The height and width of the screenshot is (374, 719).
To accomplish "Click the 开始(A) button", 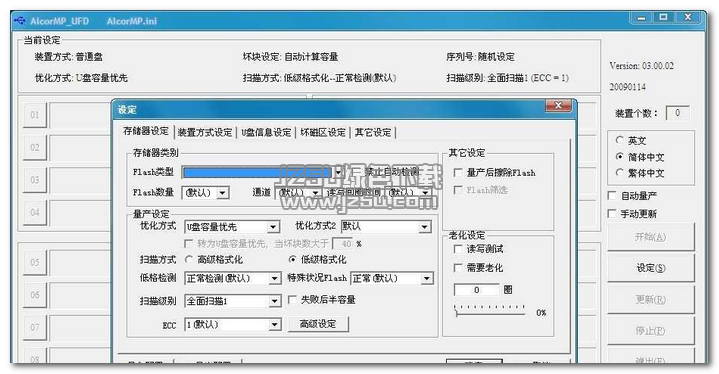I will 650,237.
